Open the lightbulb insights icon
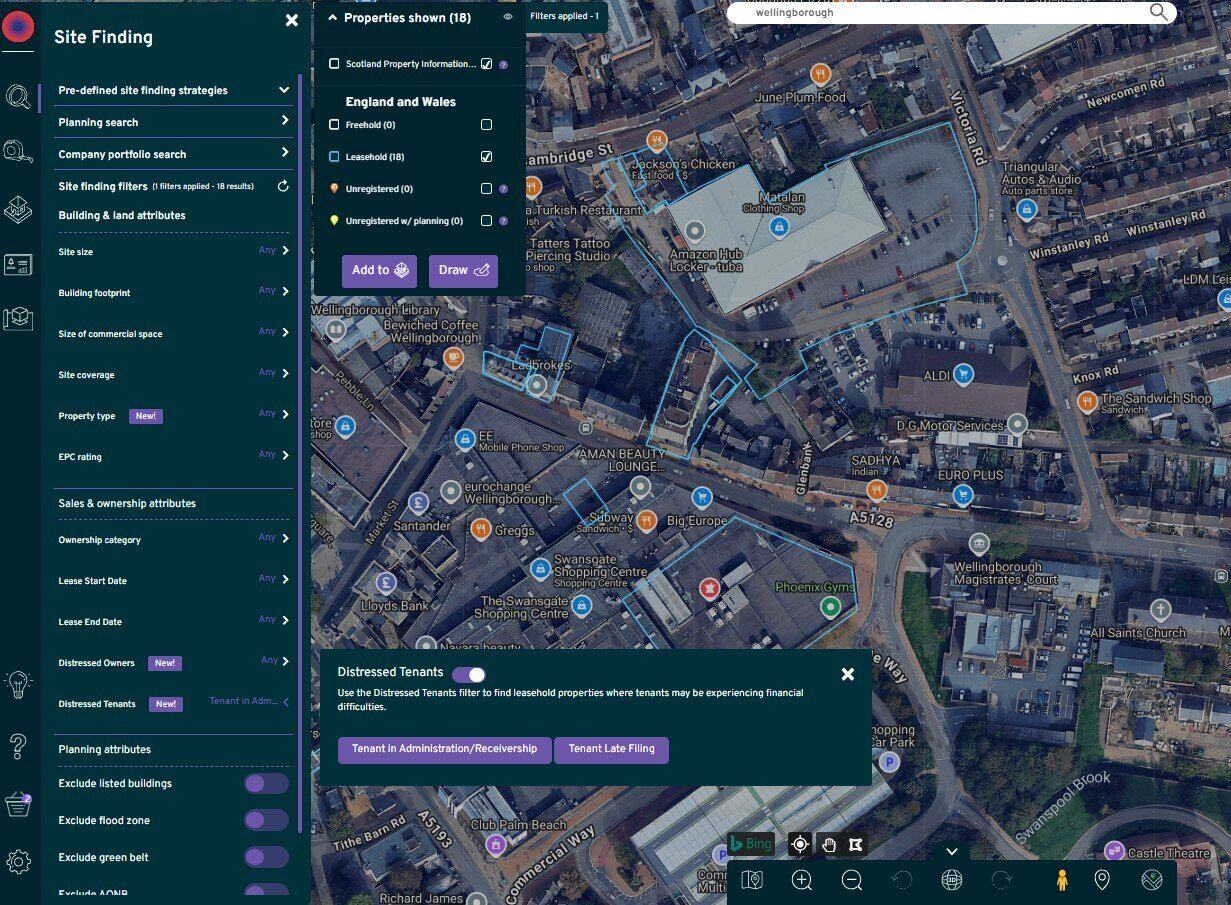Viewport: 1231px width, 905px height. click(18, 684)
